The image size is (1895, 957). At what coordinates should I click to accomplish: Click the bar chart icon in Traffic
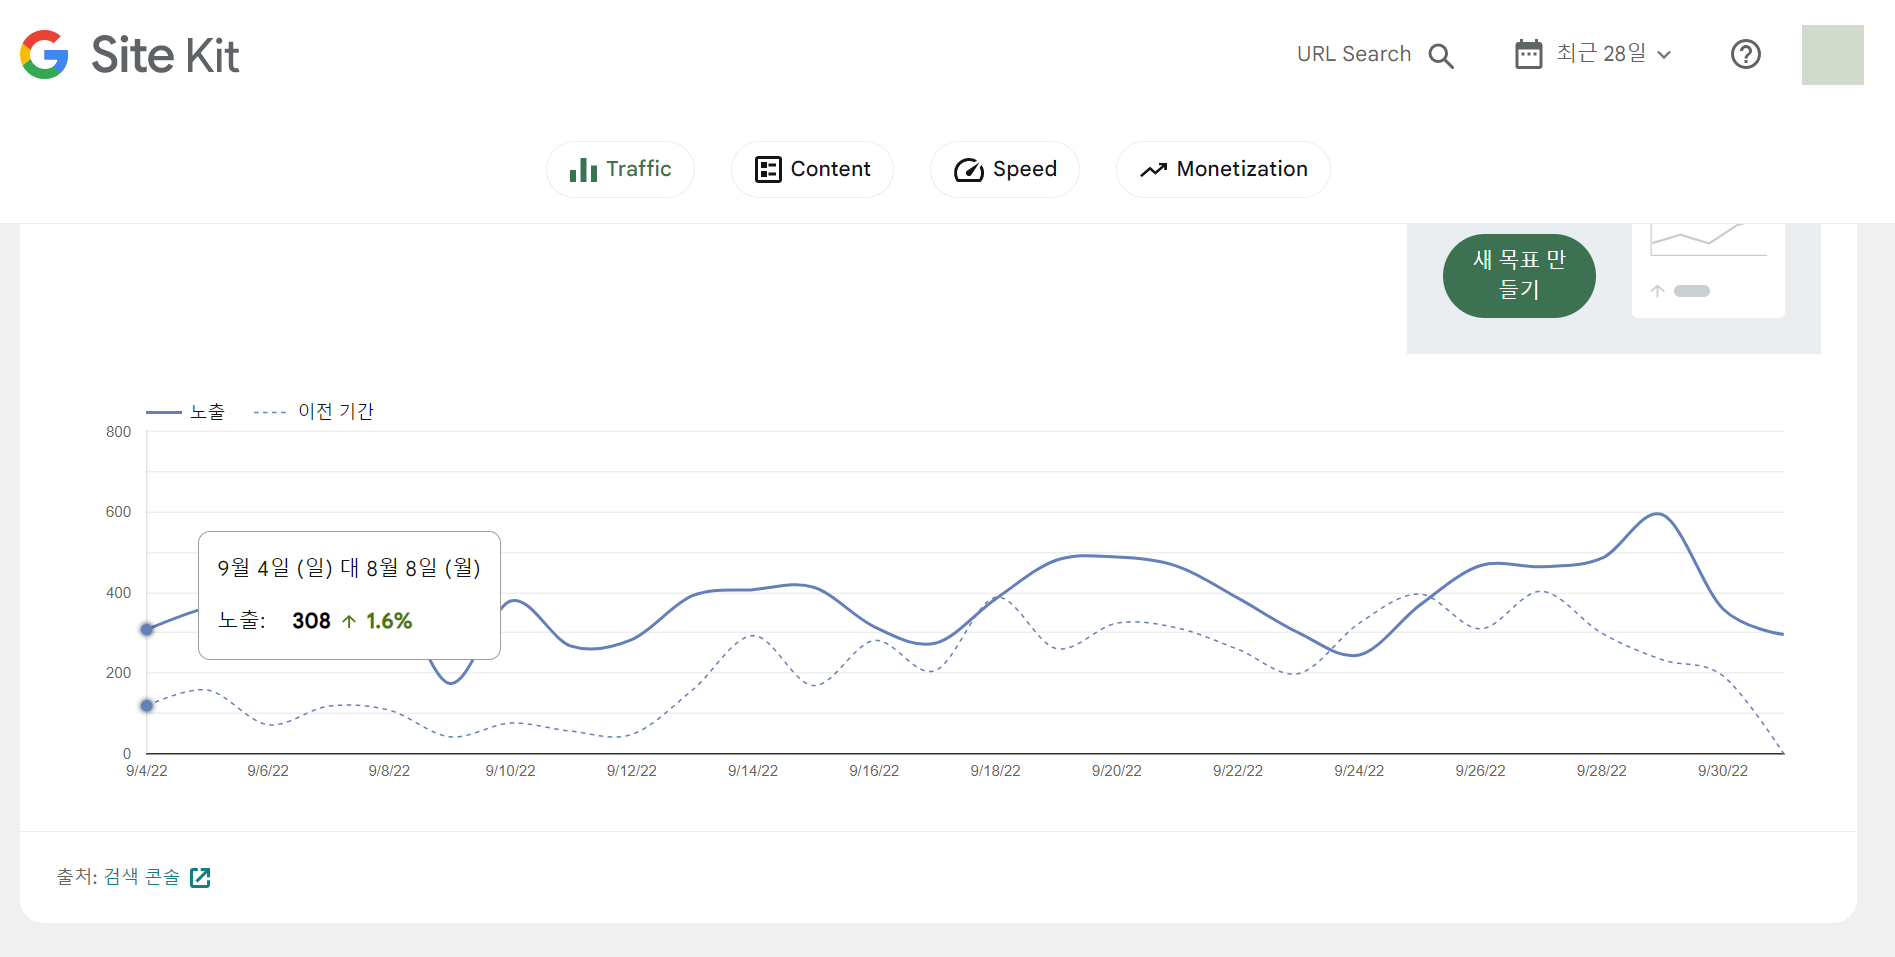click(583, 169)
